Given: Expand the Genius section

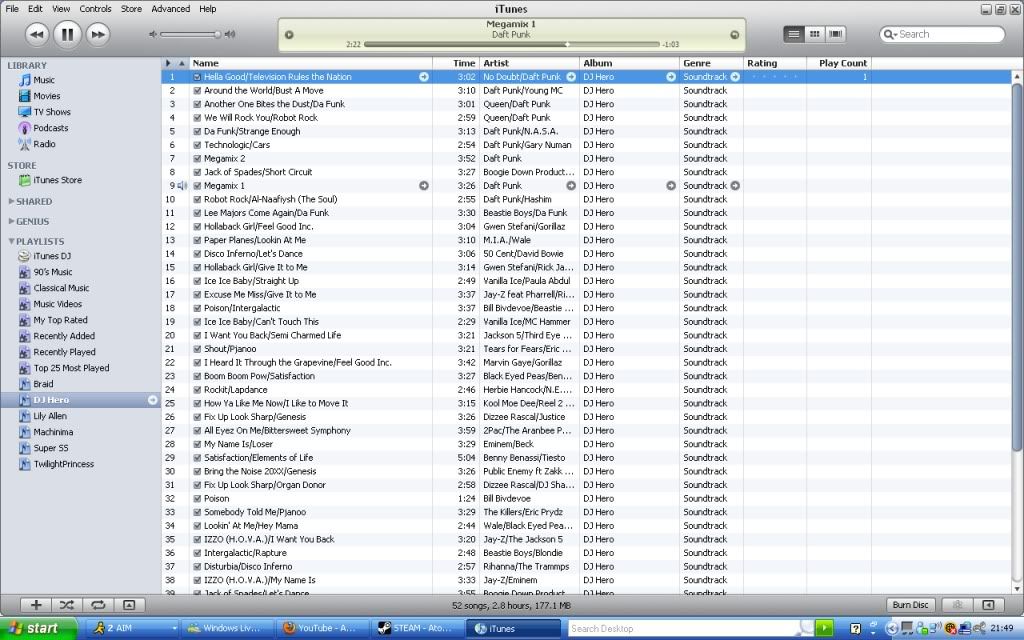Looking at the screenshot, I should (x=11, y=221).
